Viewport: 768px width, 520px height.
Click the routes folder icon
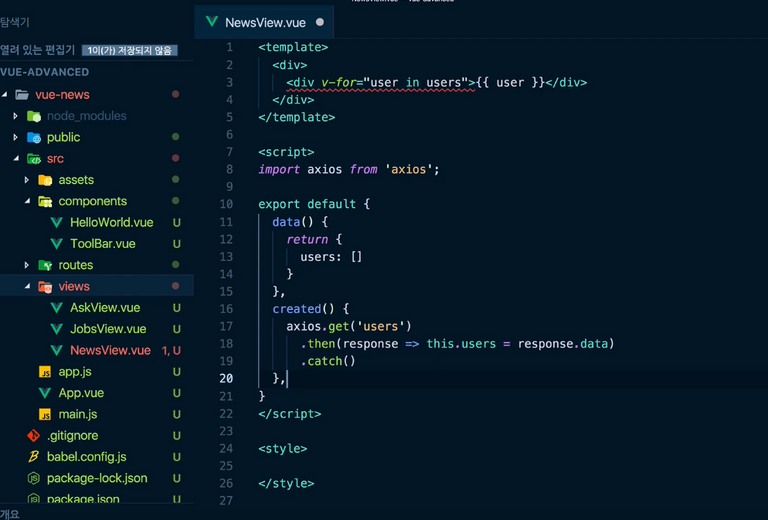(45, 265)
